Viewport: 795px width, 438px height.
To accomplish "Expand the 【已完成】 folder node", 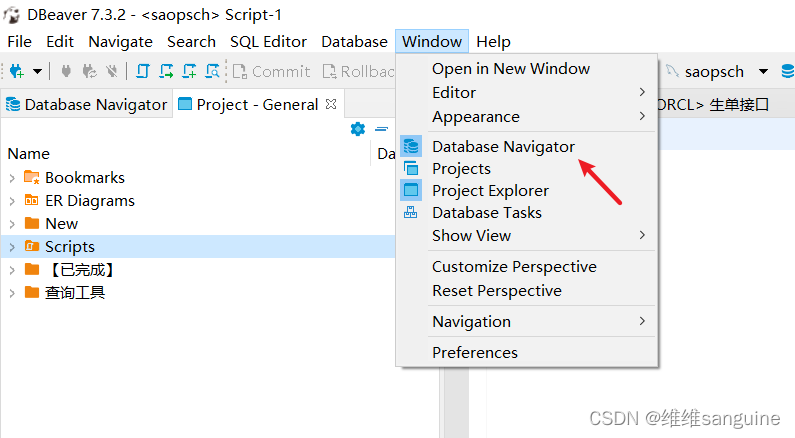I will (12, 270).
